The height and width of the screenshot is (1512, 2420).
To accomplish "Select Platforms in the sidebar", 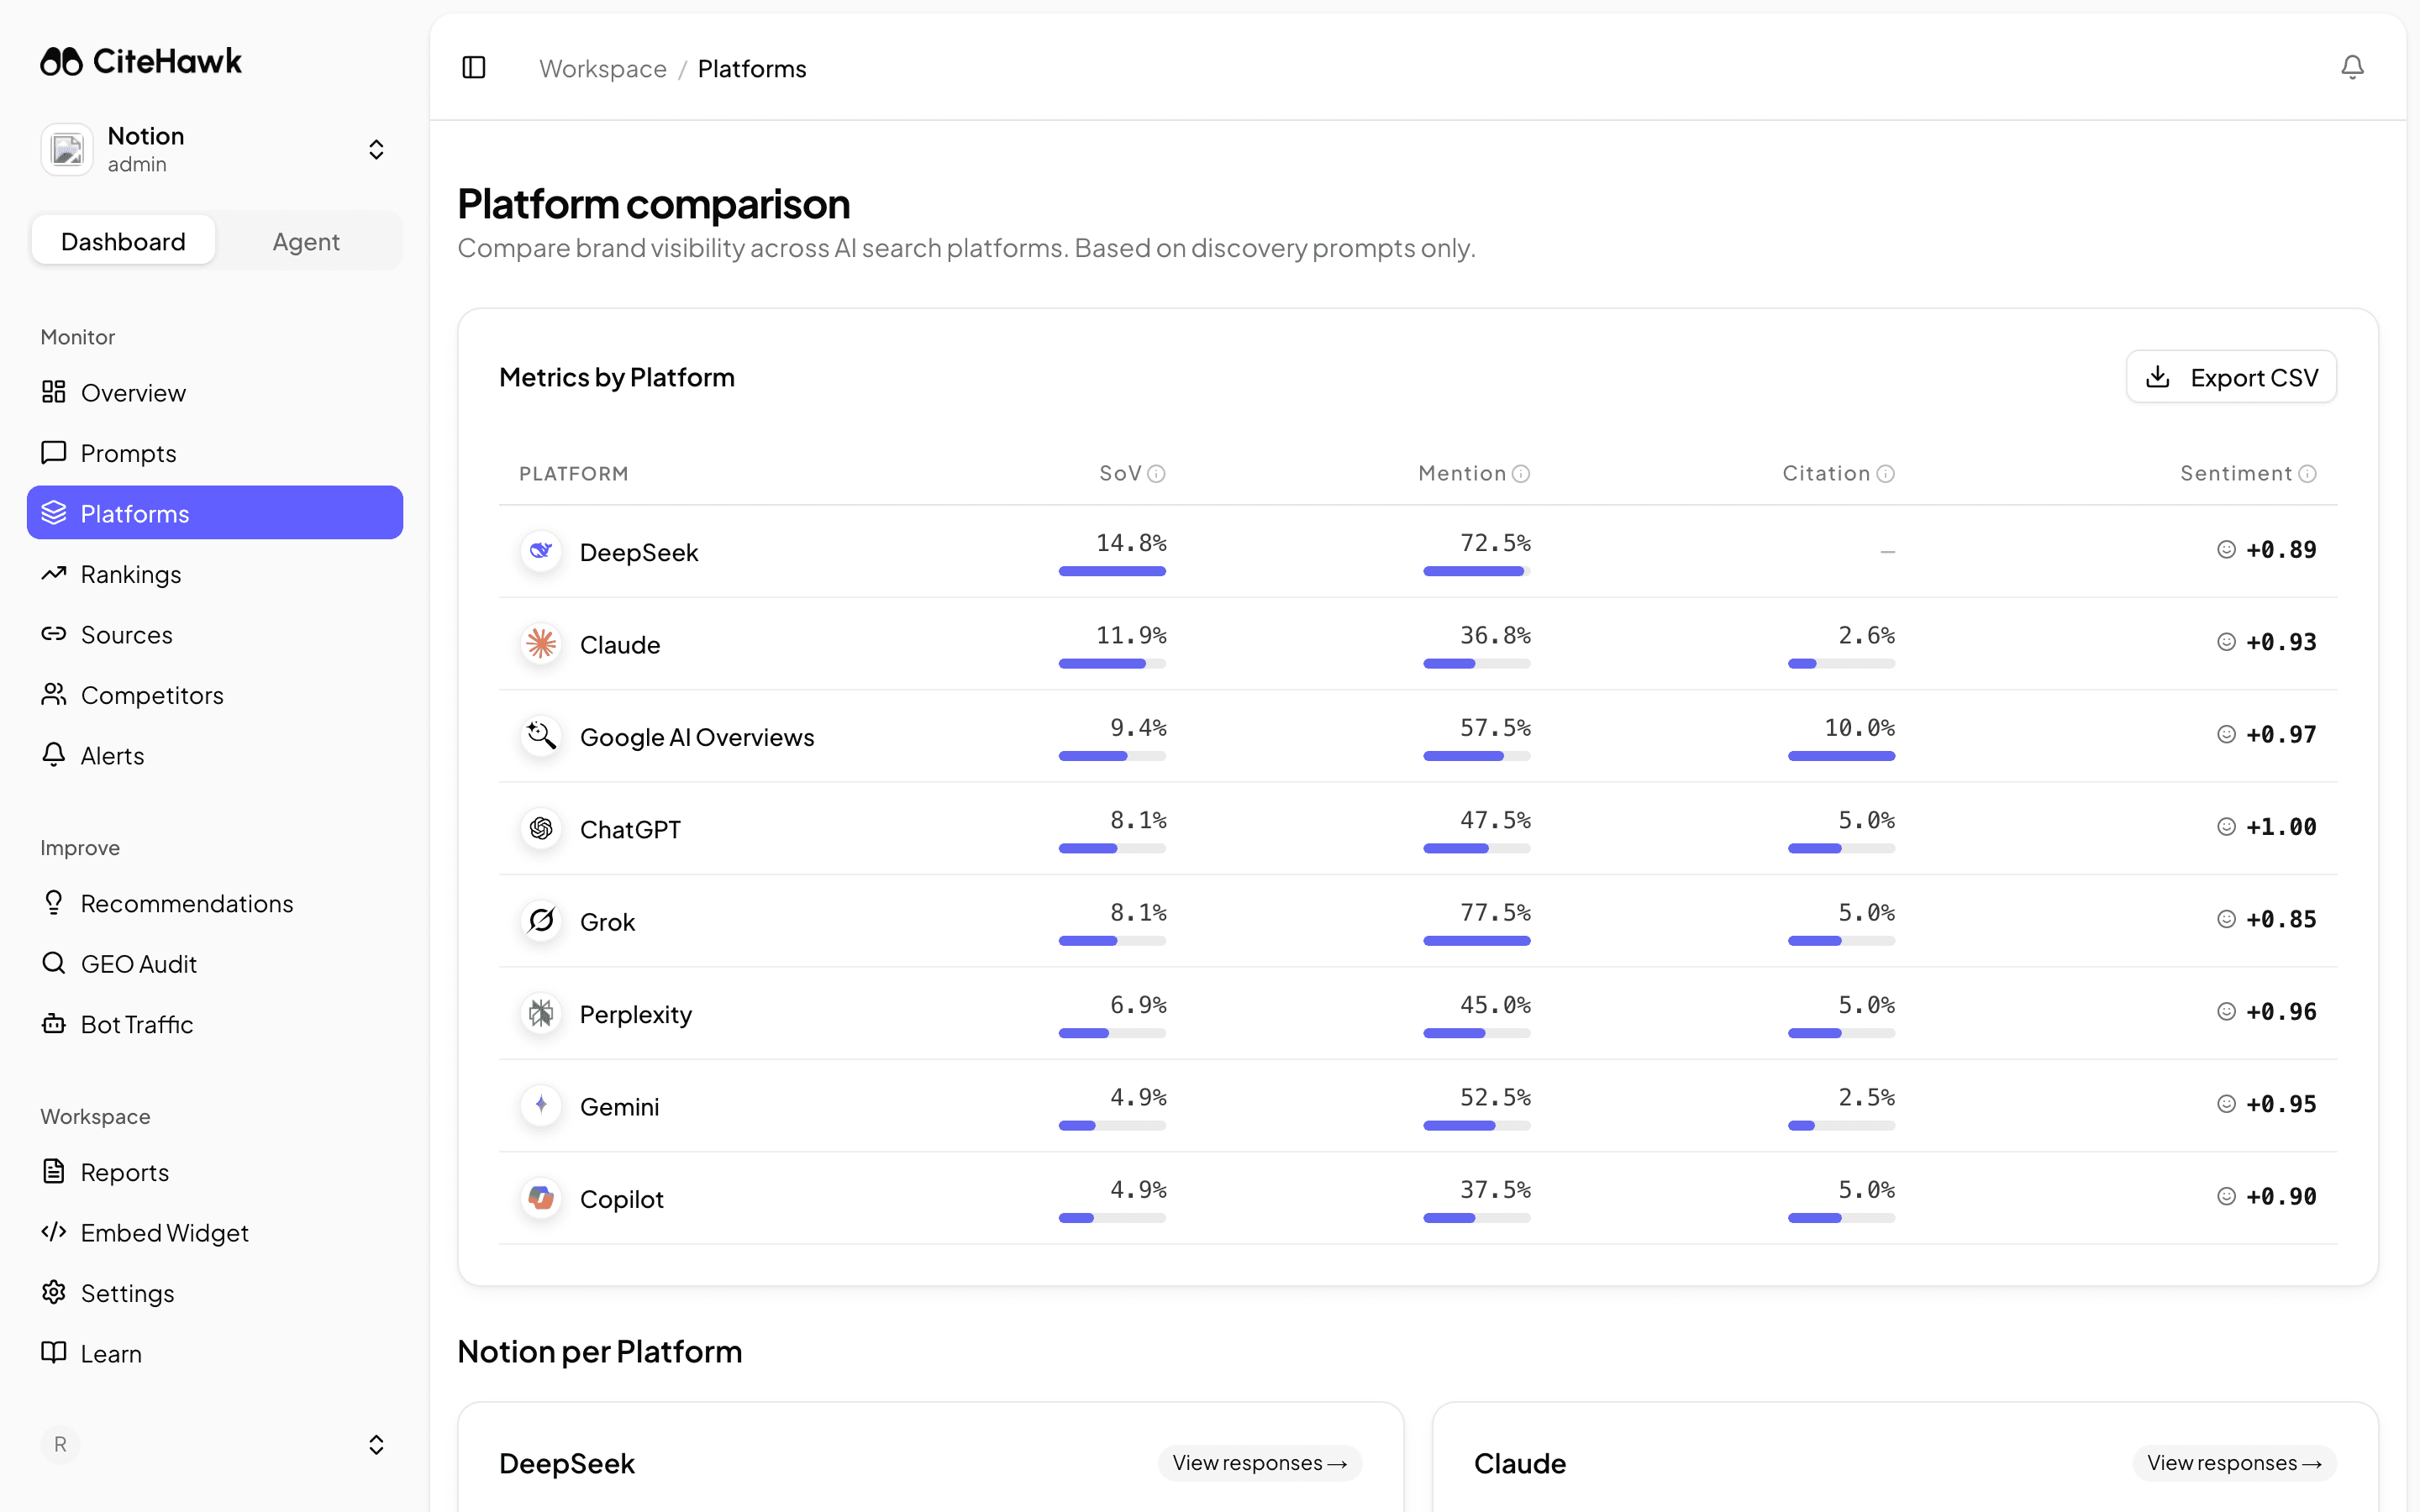I will [x=215, y=513].
